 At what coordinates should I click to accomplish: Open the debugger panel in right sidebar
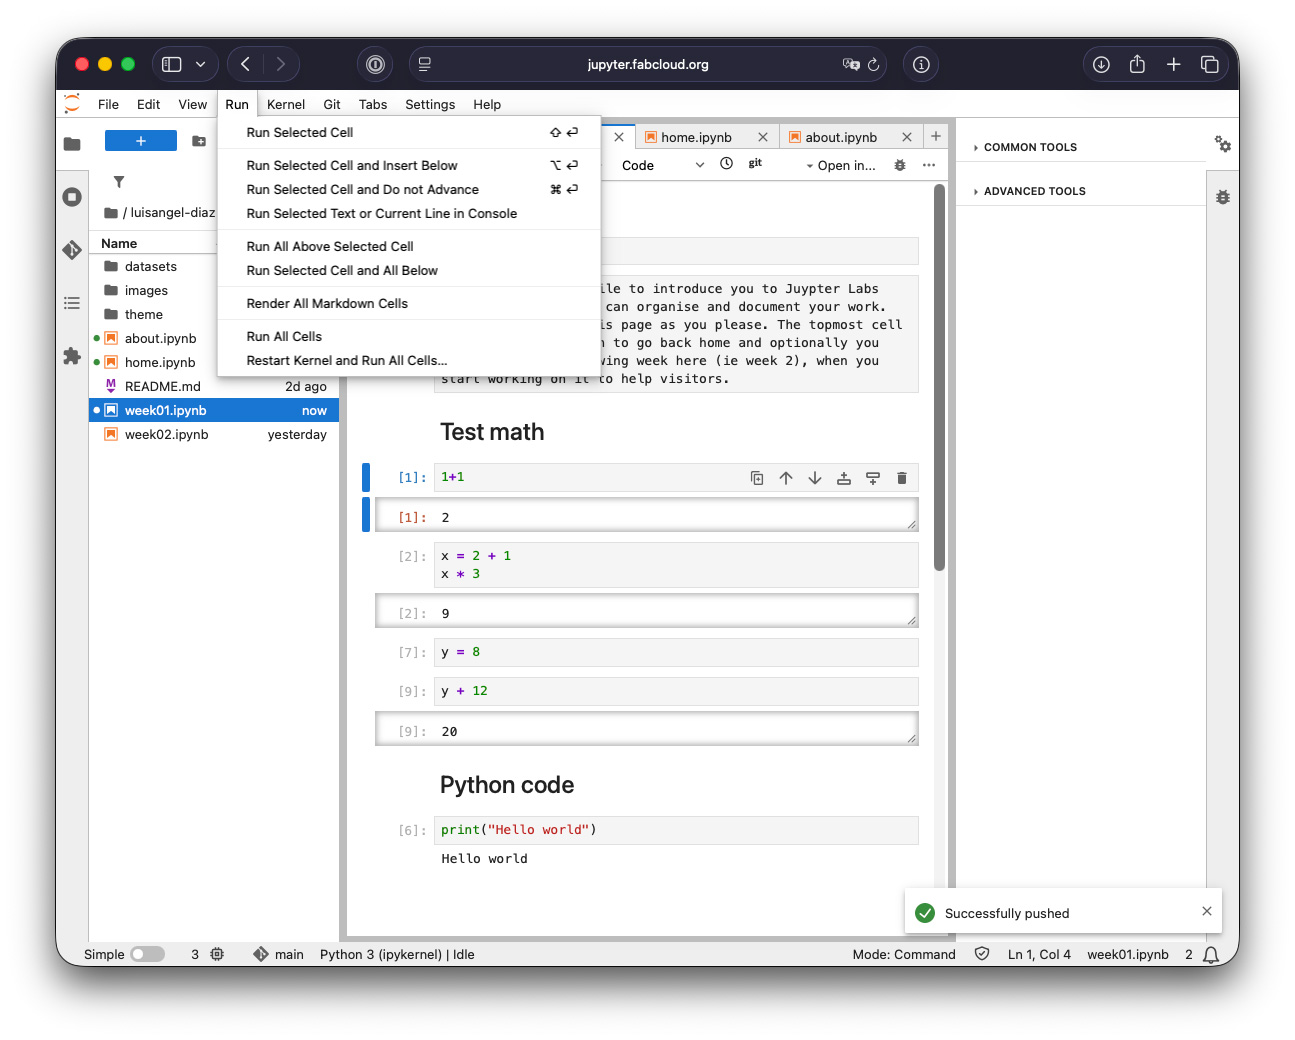[1222, 197]
